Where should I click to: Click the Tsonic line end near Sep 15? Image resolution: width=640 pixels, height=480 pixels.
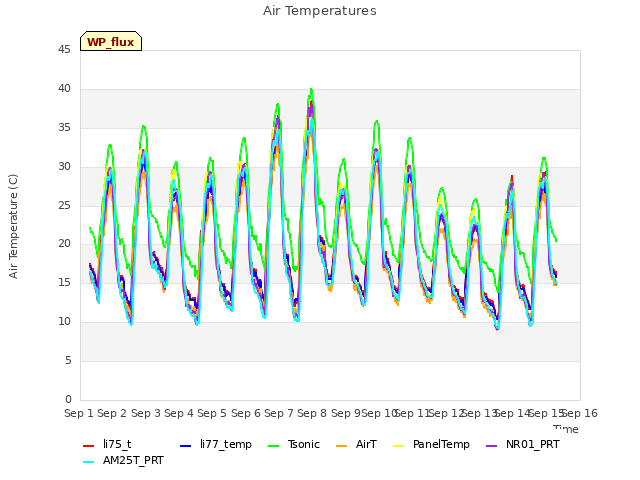coord(556,240)
